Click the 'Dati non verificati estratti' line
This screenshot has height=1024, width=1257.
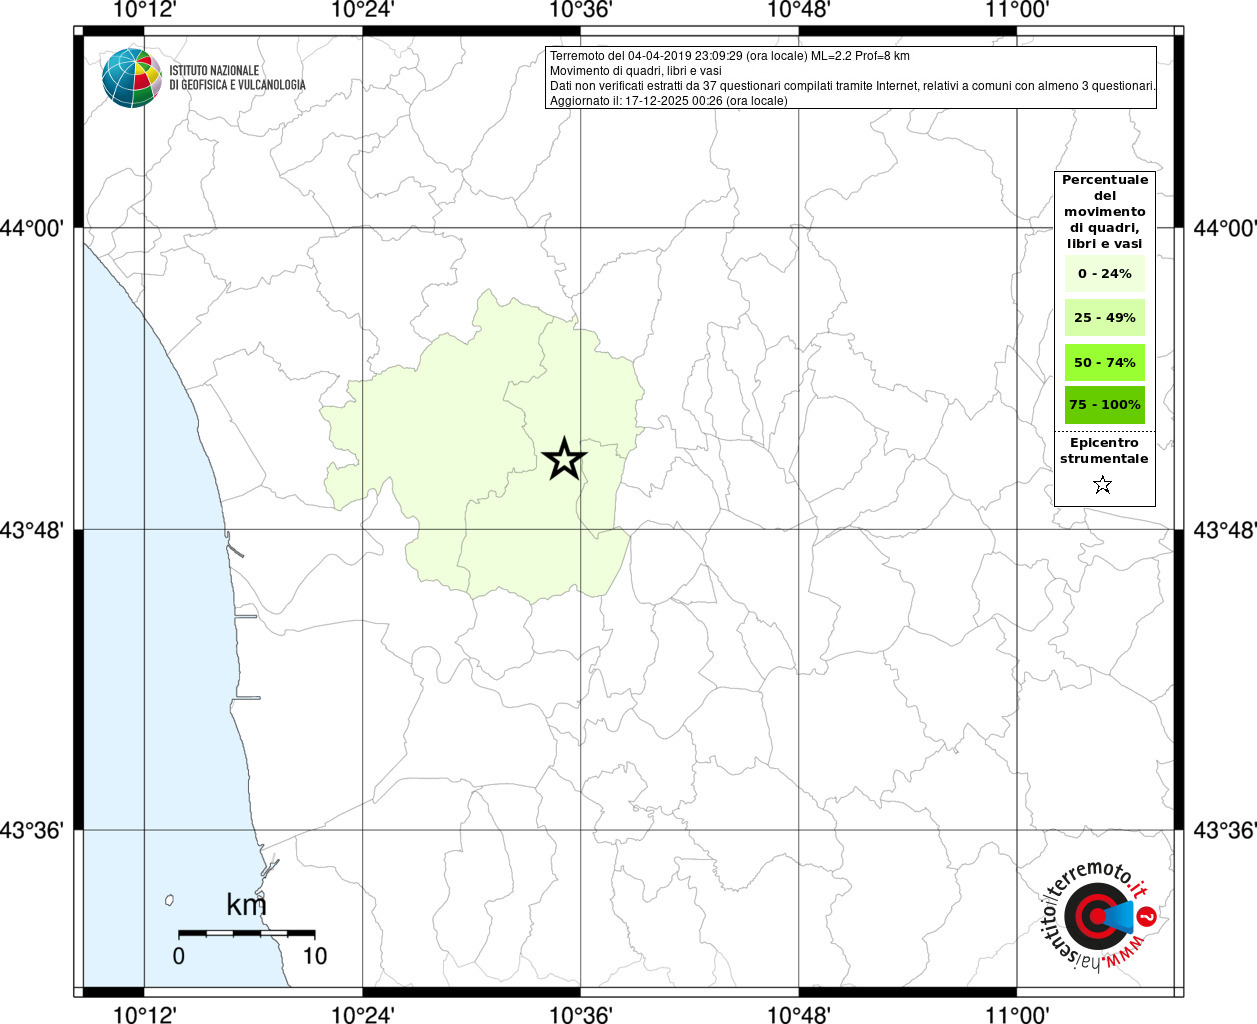[853, 86]
